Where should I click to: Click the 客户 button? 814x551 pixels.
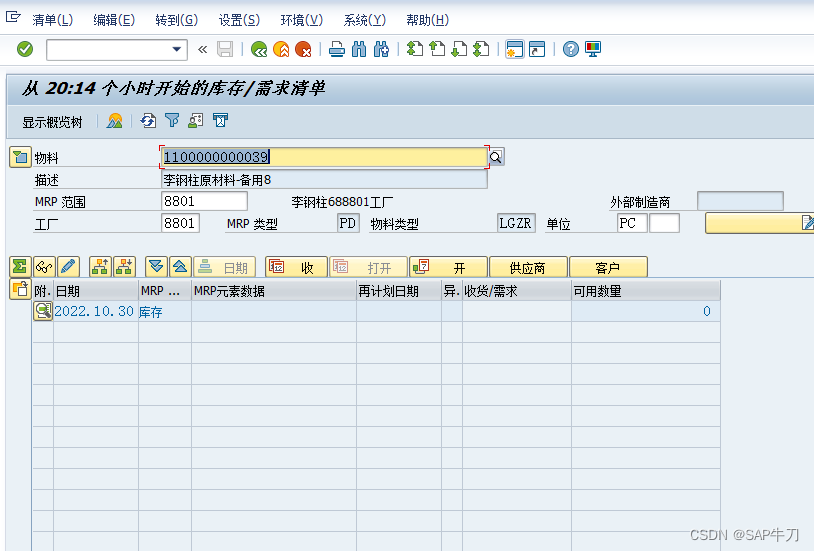tap(608, 267)
